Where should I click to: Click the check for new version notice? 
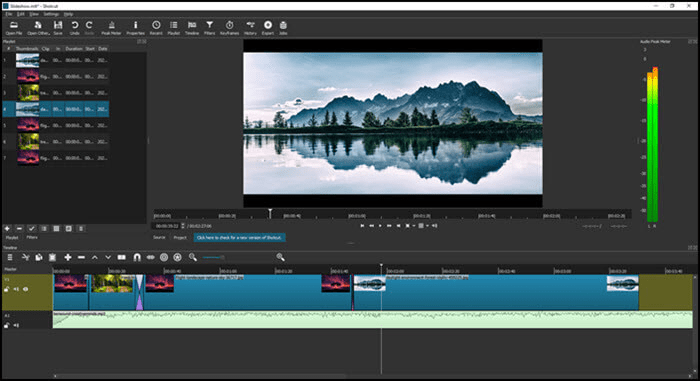click(239, 238)
